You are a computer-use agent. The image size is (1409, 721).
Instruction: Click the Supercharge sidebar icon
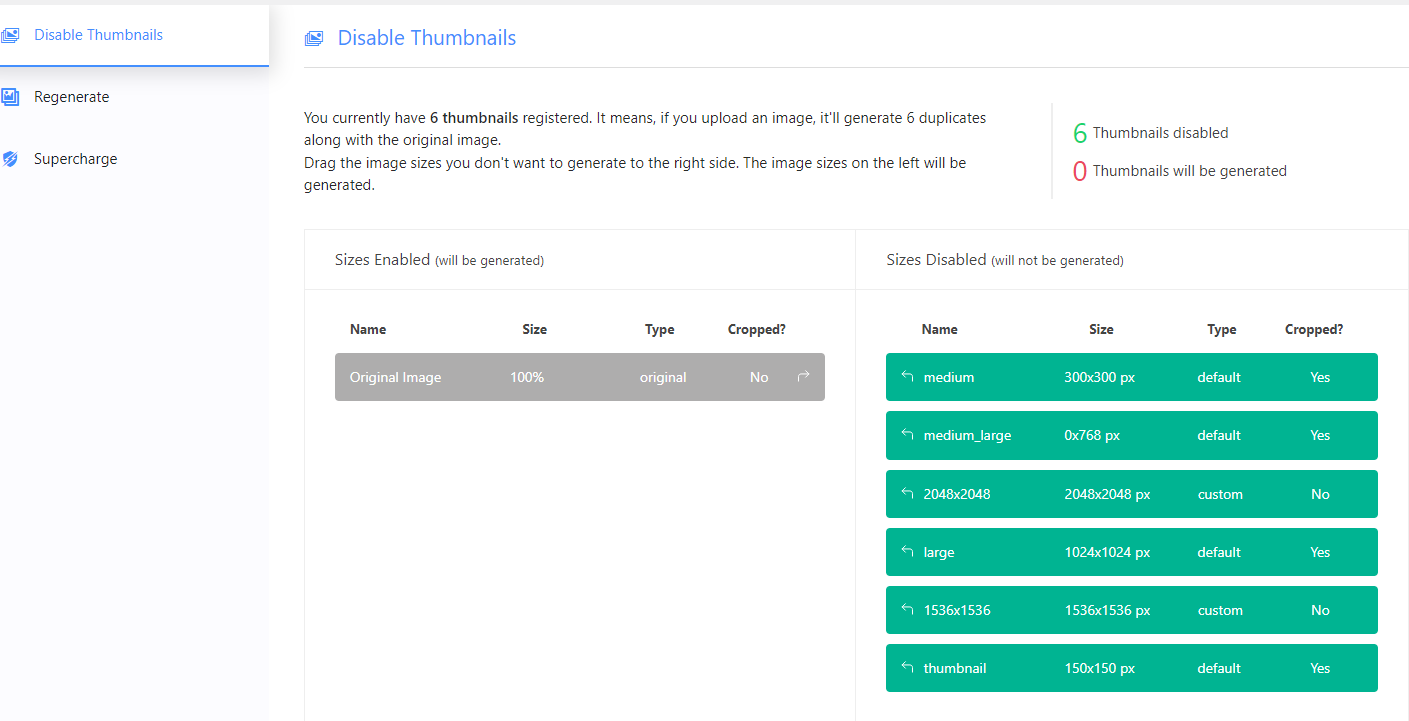tap(10, 159)
